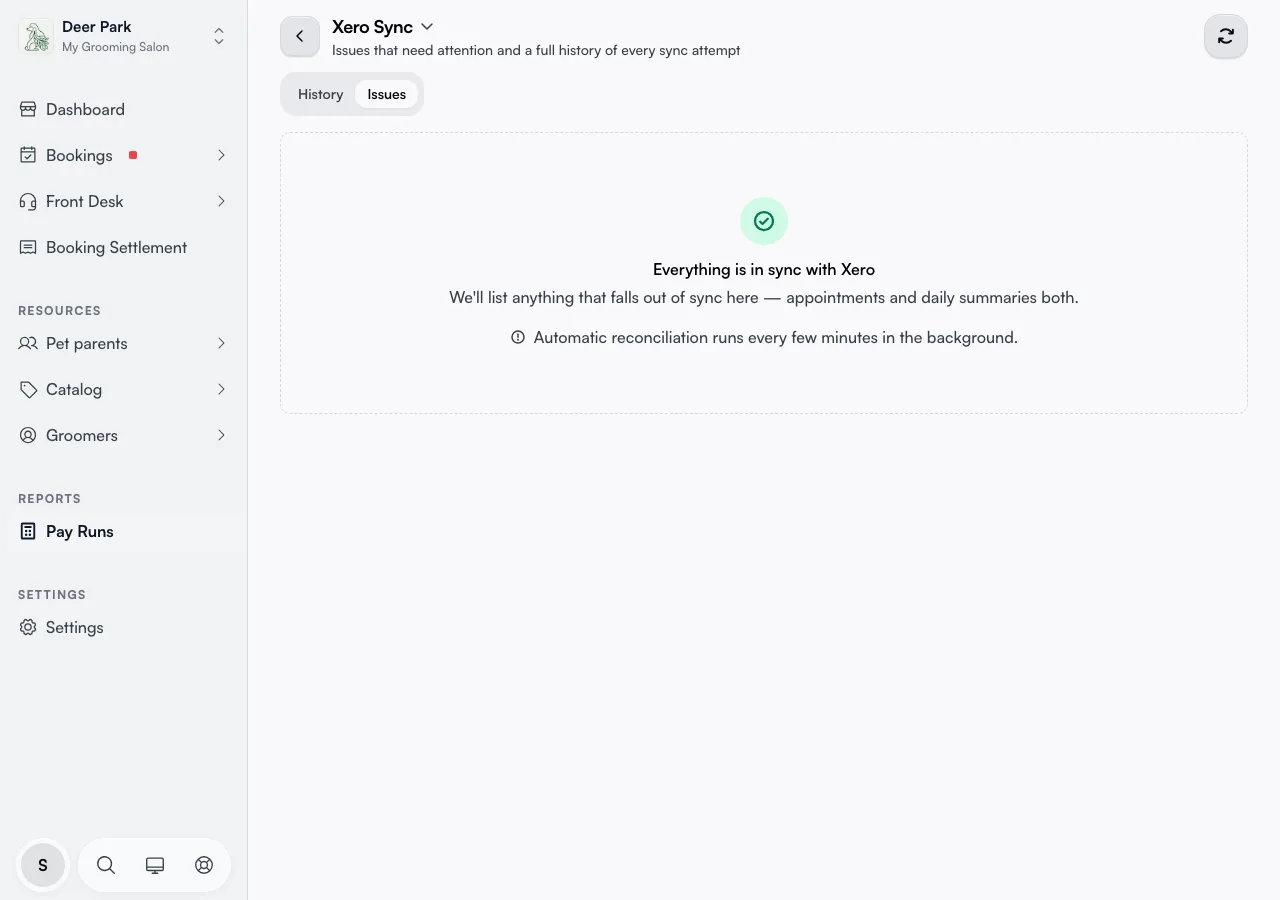The width and height of the screenshot is (1280, 900).
Task: Click the refresh sync icon button
Action: pyautogui.click(x=1226, y=36)
